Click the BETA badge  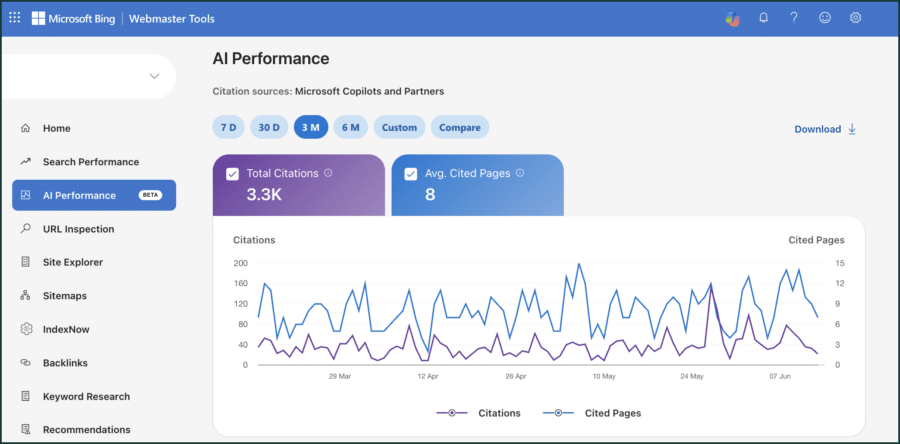pos(150,195)
